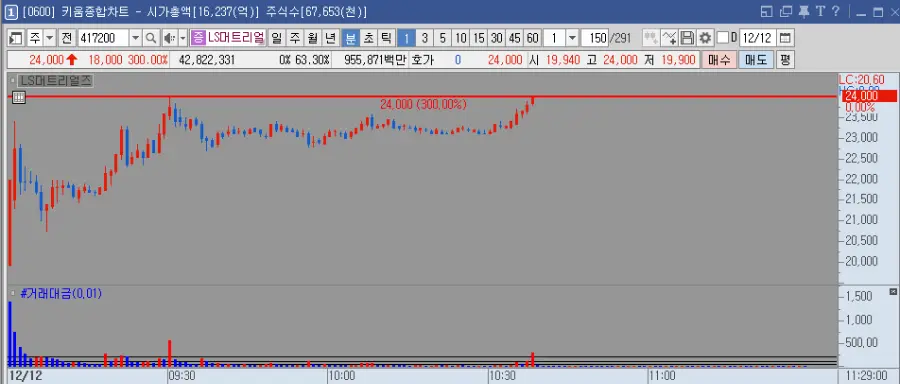This screenshot has height=384, width=900.
Task: Click the add line indicator icon
Action: 669,38
